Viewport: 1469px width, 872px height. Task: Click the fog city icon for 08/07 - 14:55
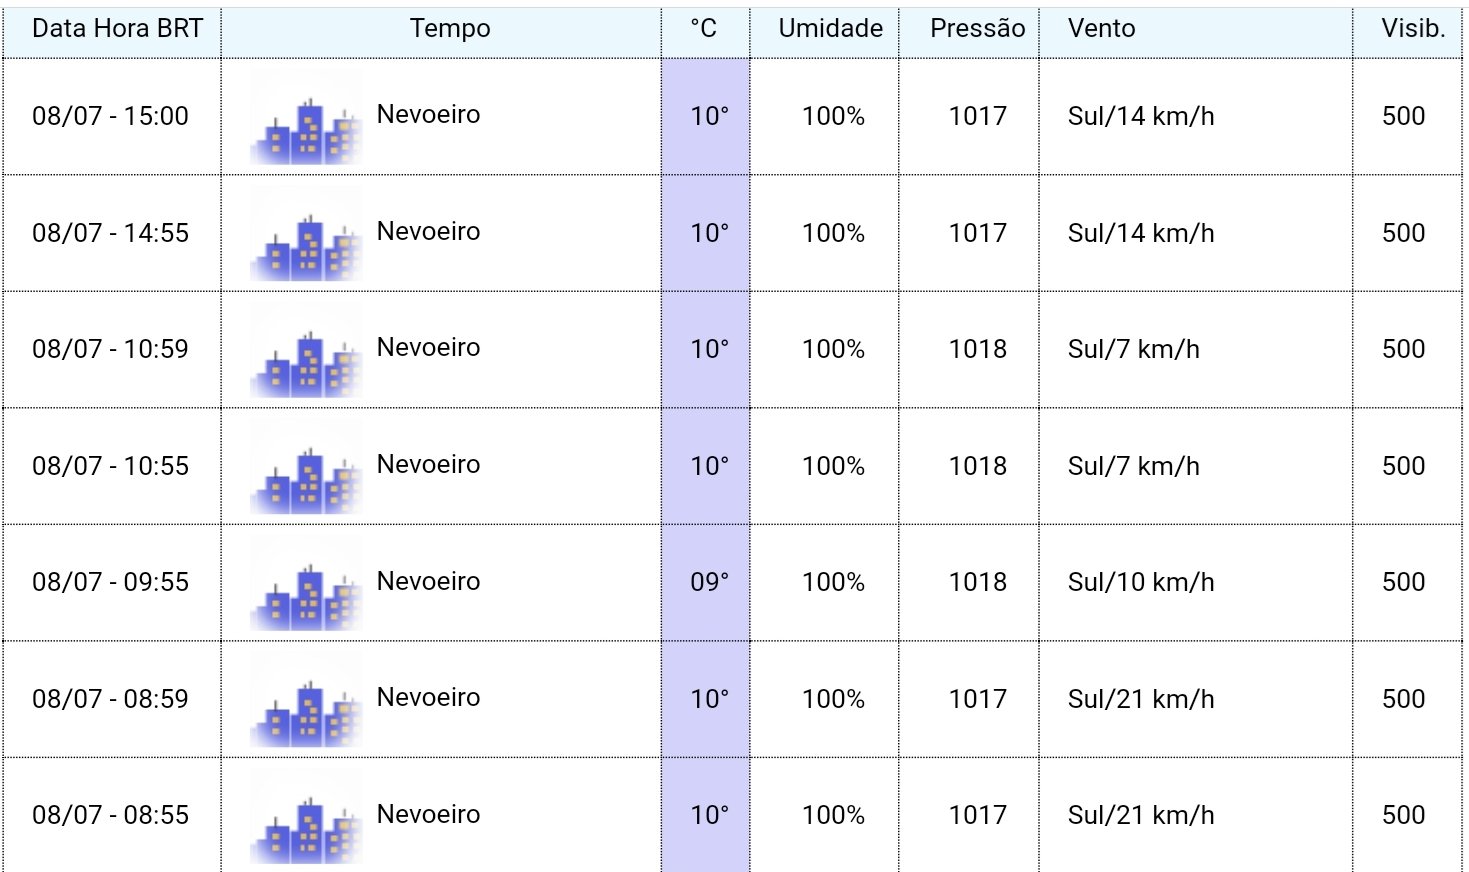click(x=306, y=235)
